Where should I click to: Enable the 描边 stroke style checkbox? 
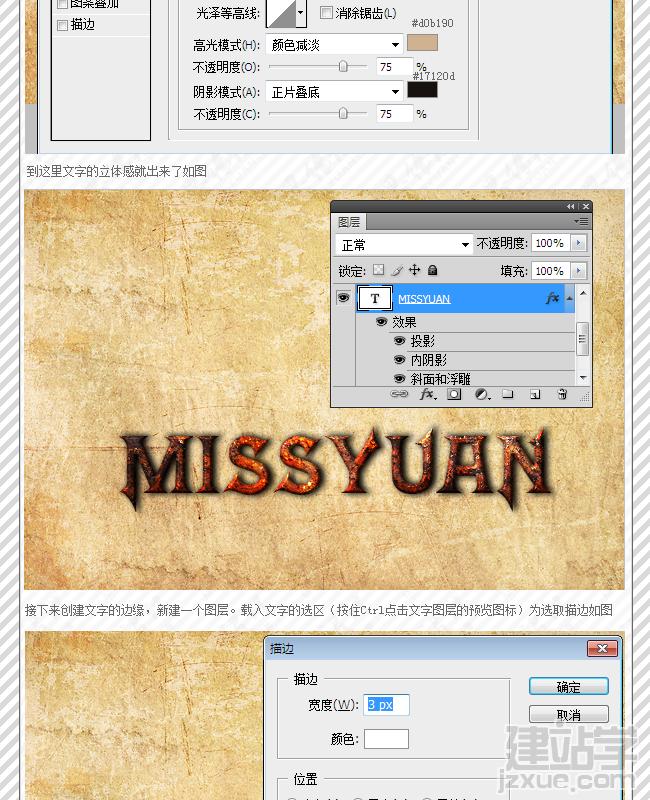click(63, 25)
